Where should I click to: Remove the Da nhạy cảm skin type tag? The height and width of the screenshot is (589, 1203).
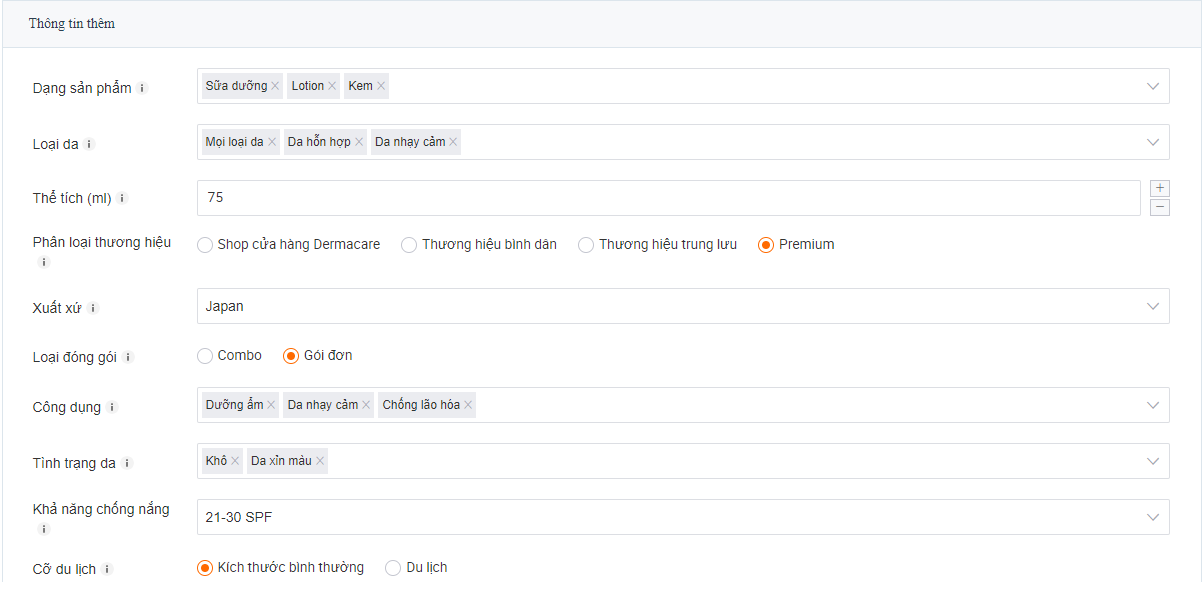point(453,142)
